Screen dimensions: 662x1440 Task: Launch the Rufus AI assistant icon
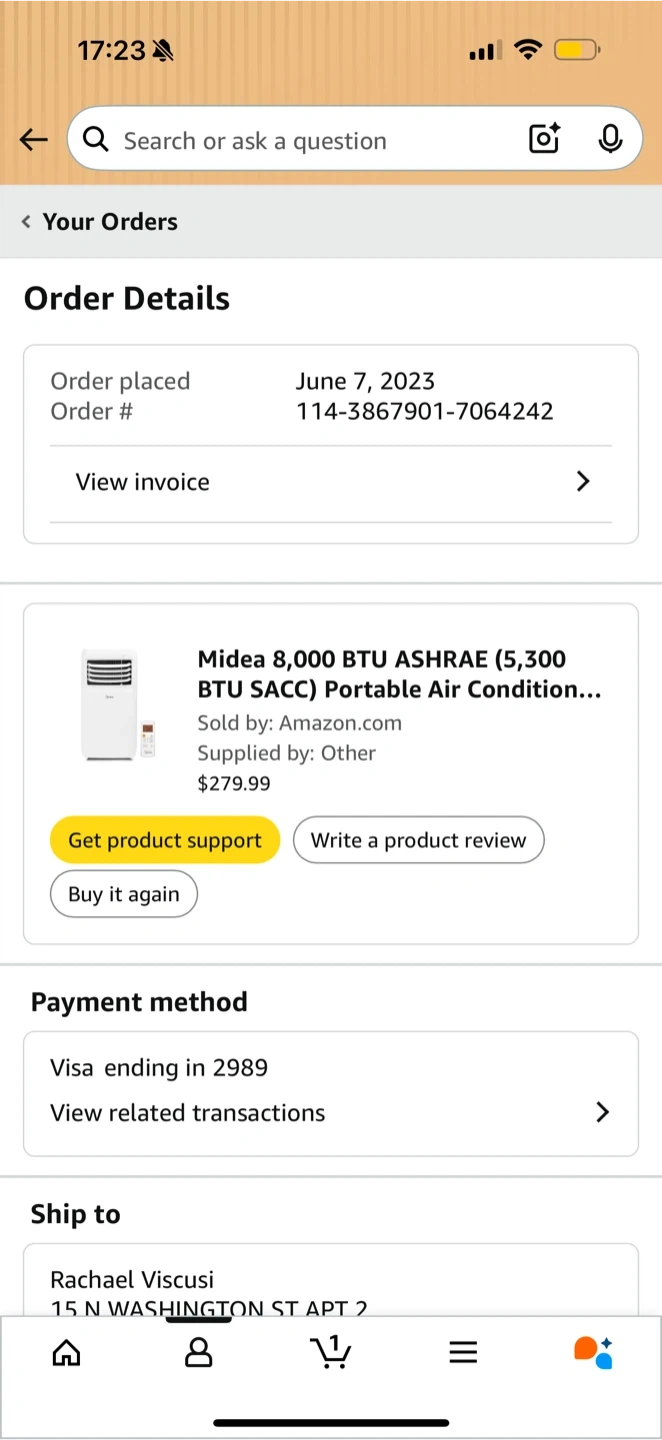click(x=593, y=1352)
